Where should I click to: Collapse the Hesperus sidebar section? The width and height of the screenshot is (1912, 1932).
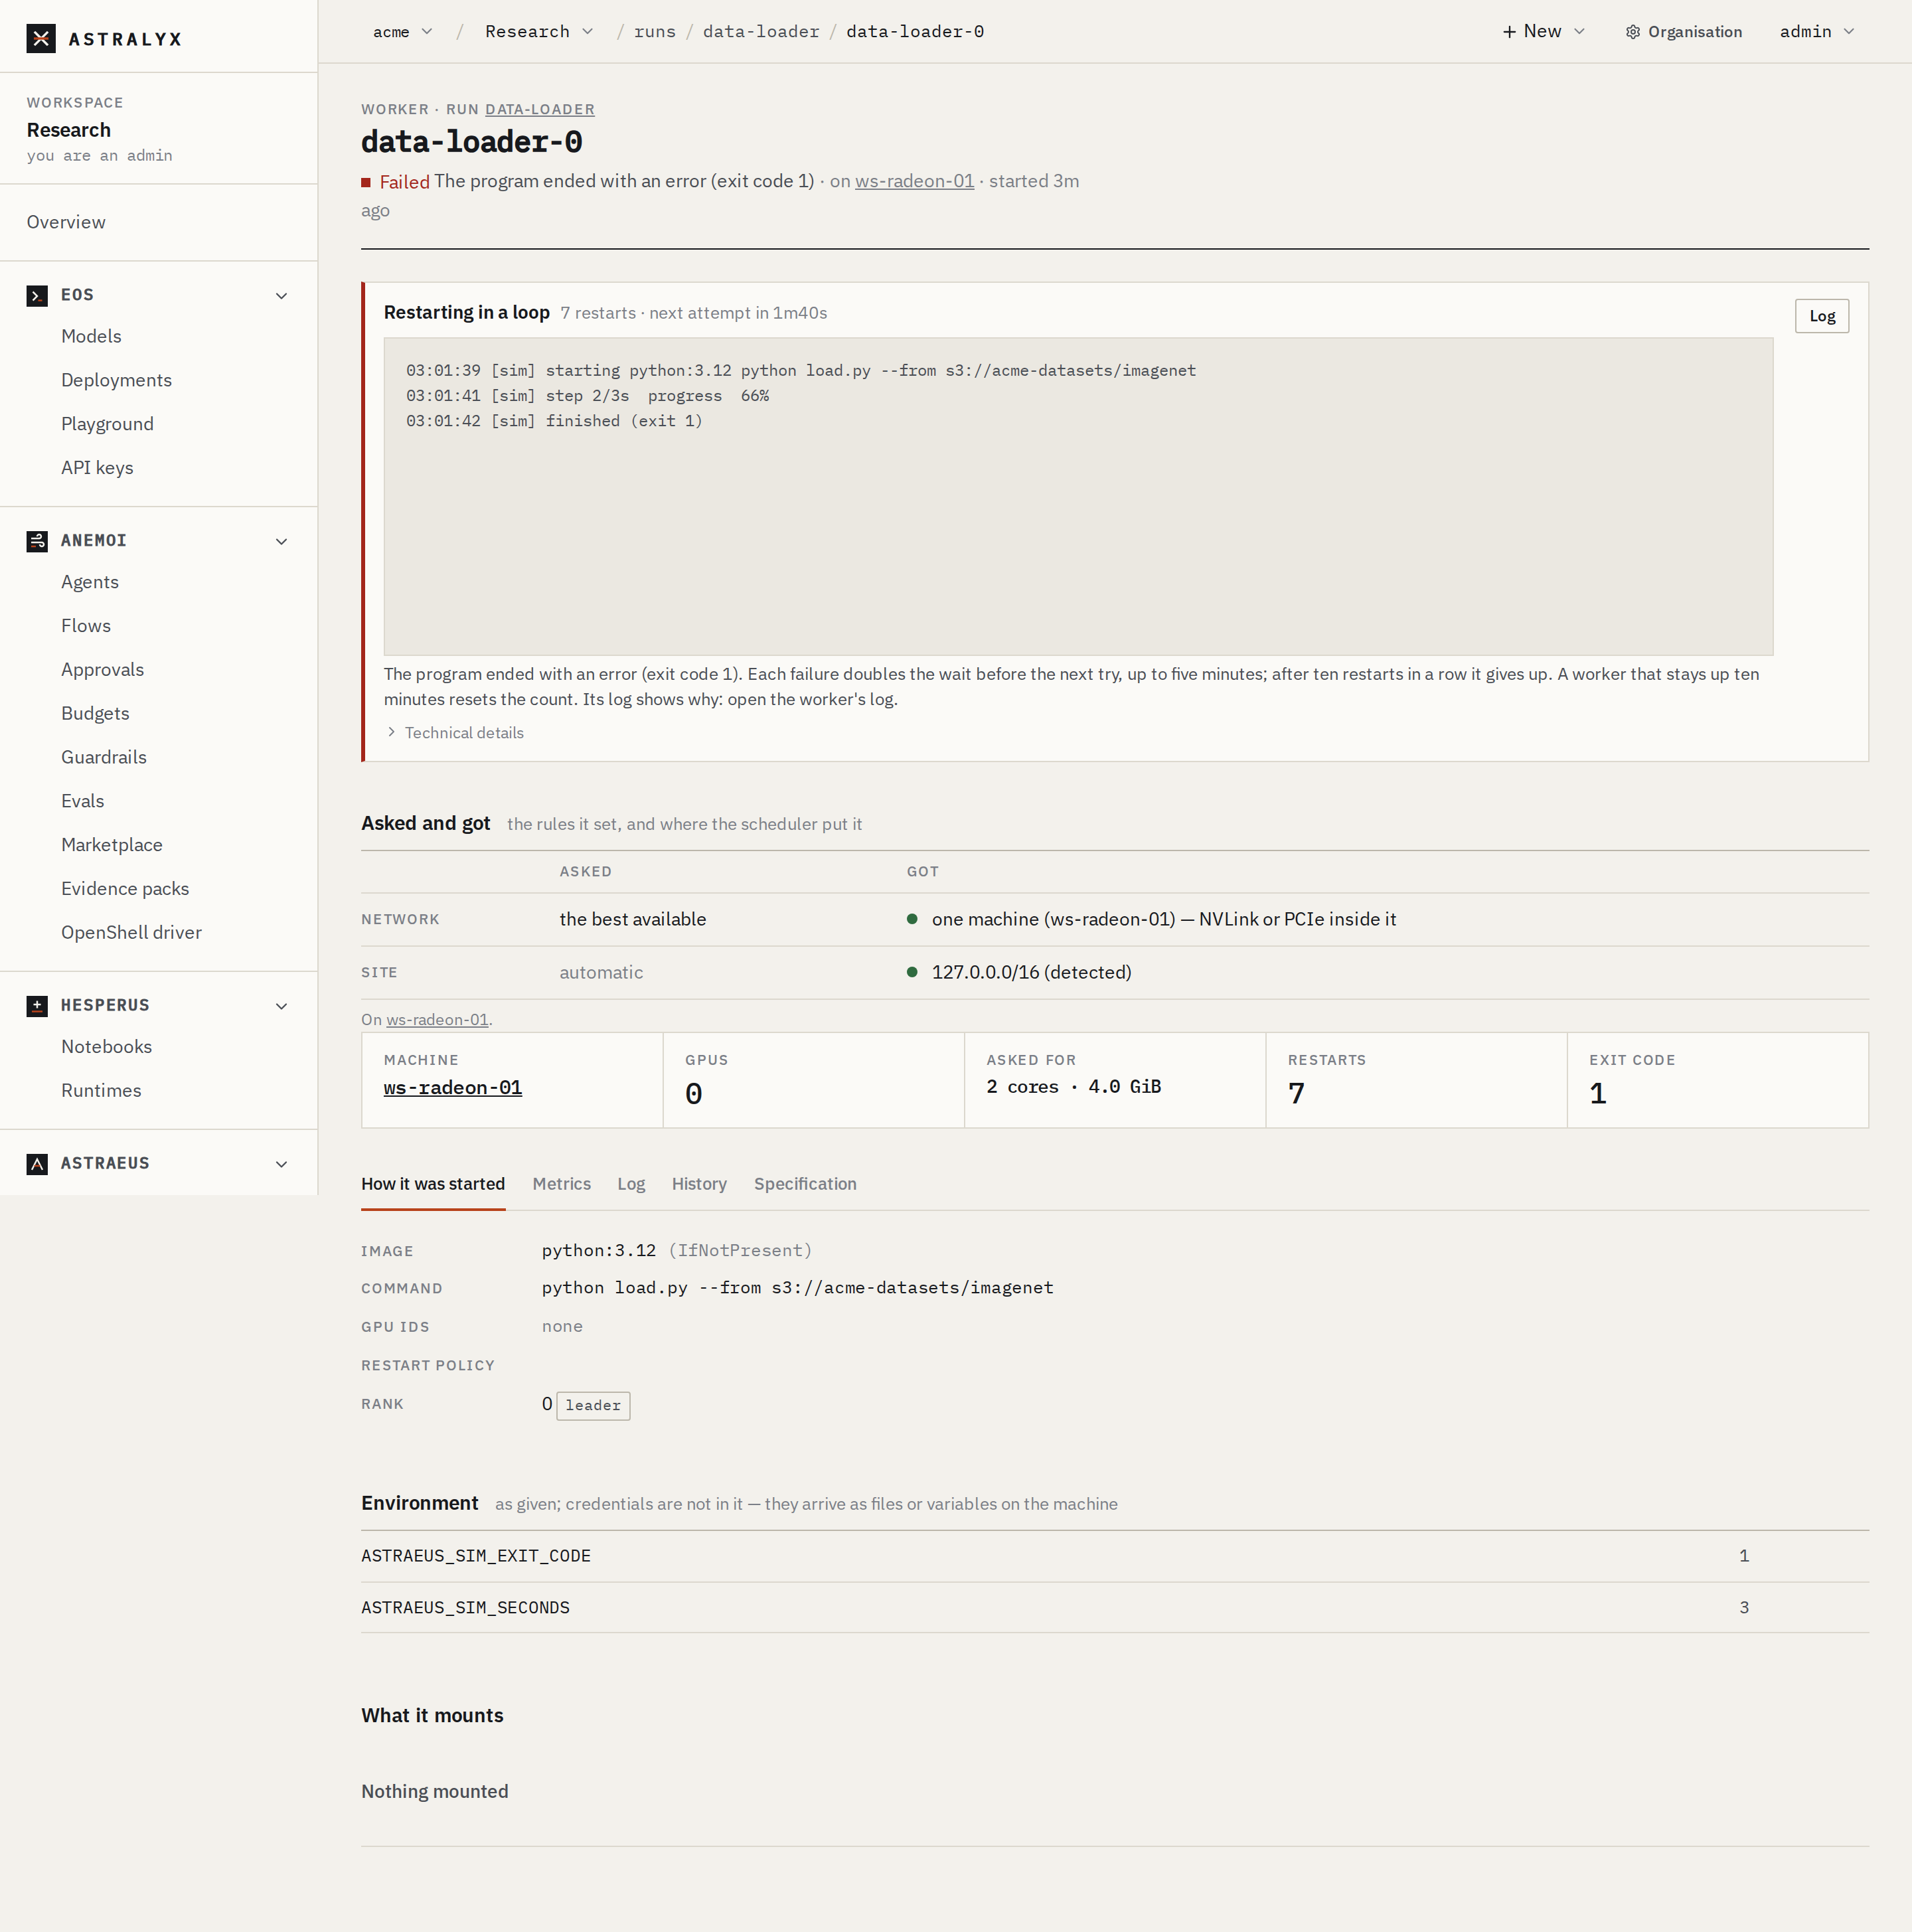click(x=282, y=1007)
